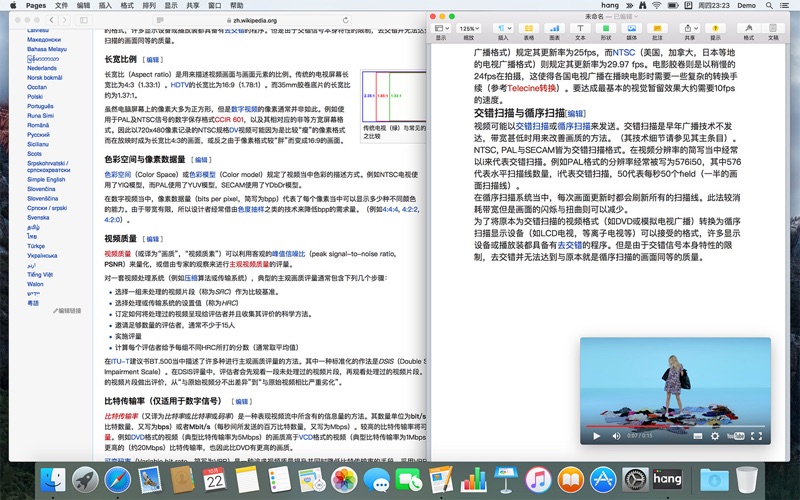The width and height of the screenshot is (800, 500).
Task: Open the 格式 format panel
Action: coord(749,29)
